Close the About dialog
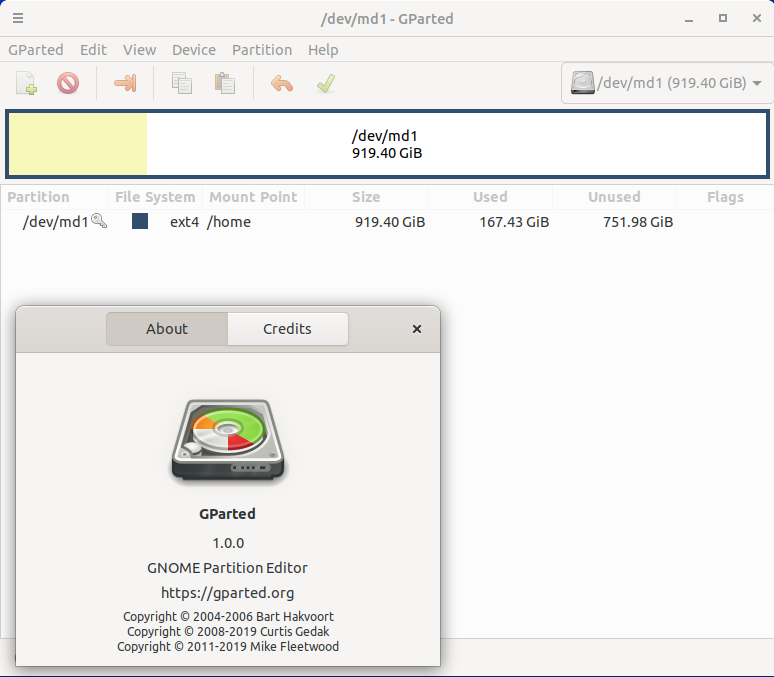The height and width of the screenshot is (677, 774). 417,329
